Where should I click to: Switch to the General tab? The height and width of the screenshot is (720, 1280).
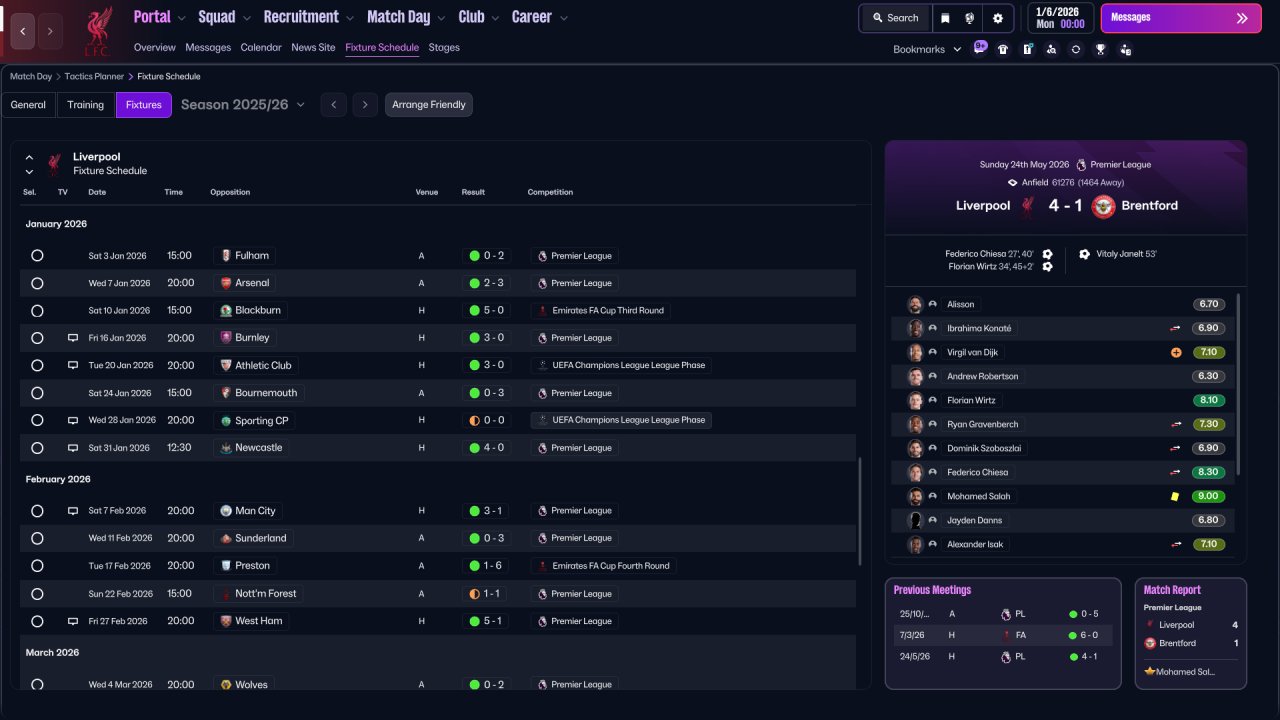coord(28,105)
